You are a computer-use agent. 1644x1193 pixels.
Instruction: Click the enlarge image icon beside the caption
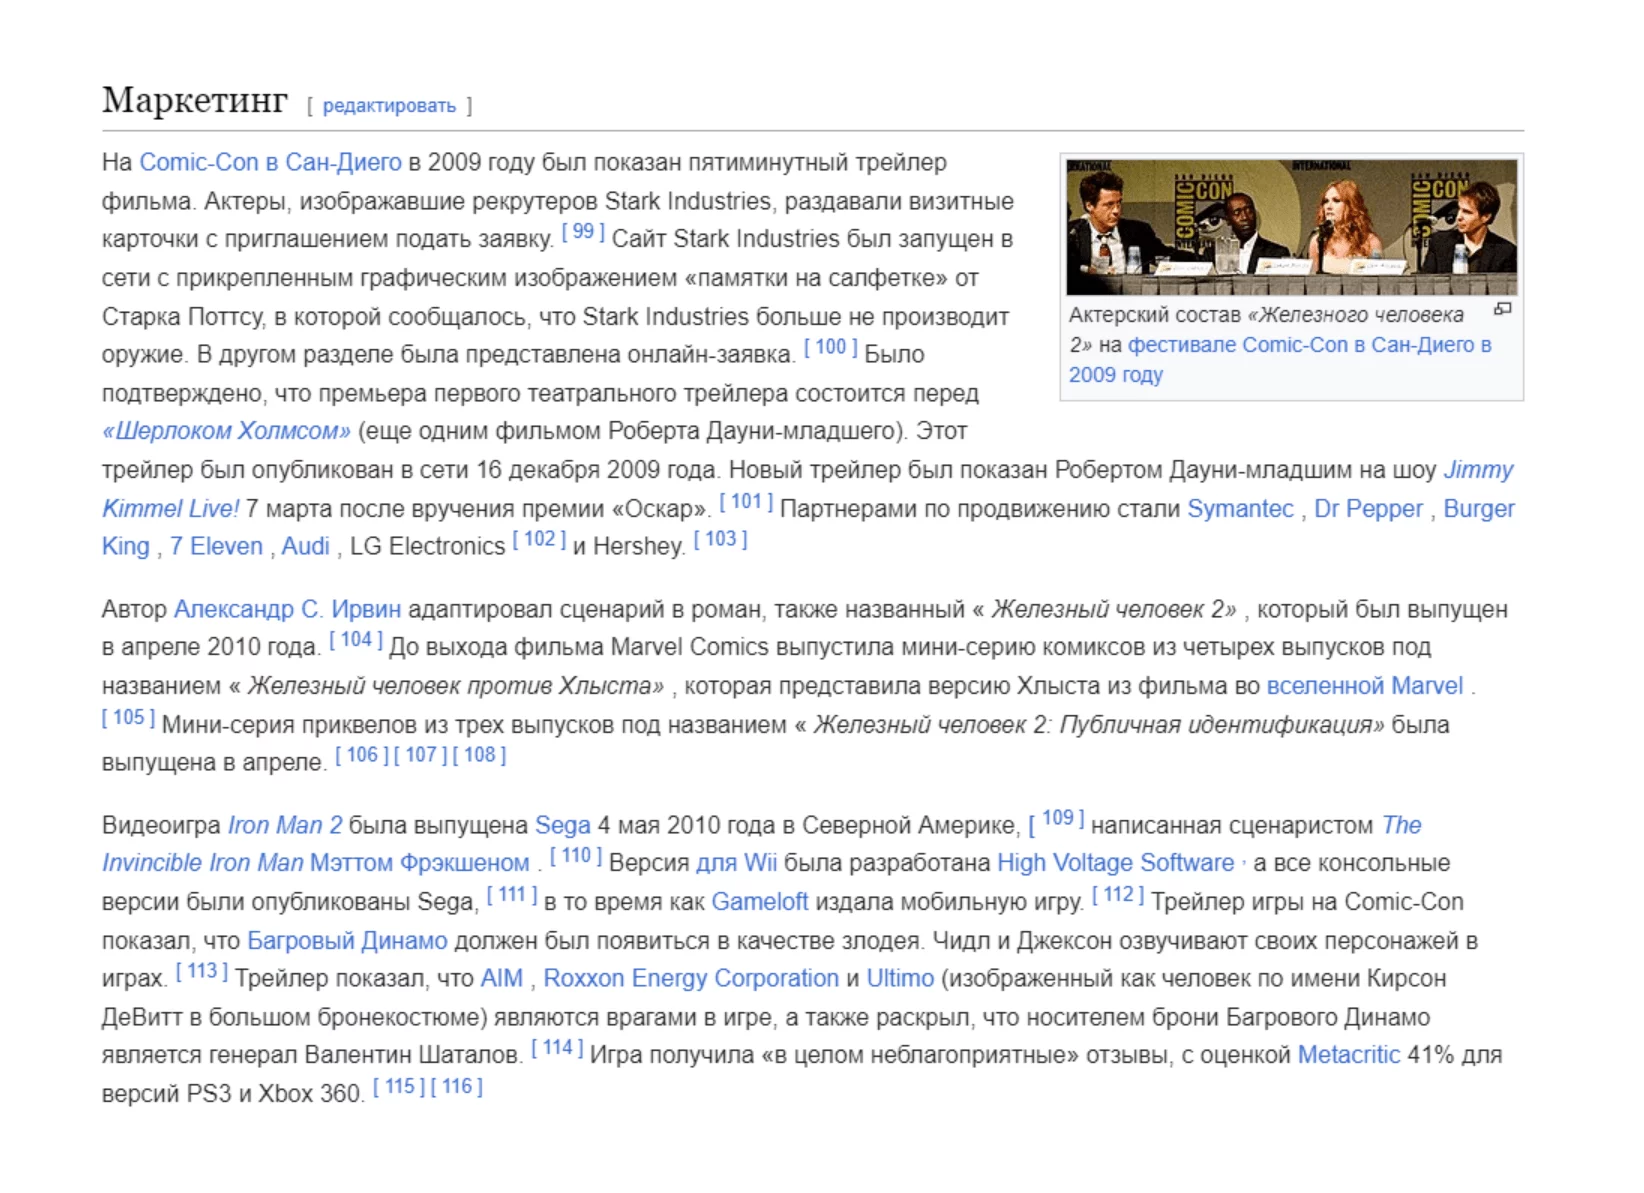pyautogui.click(x=1502, y=310)
